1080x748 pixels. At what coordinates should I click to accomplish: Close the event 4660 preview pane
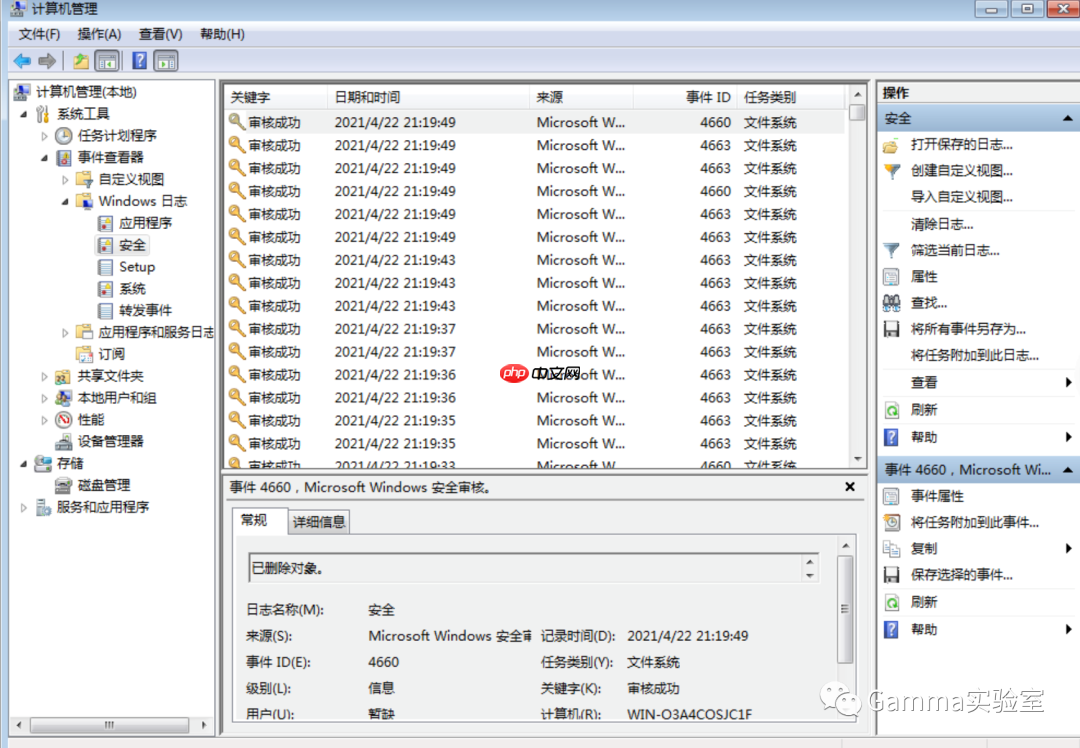coord(850,487)
